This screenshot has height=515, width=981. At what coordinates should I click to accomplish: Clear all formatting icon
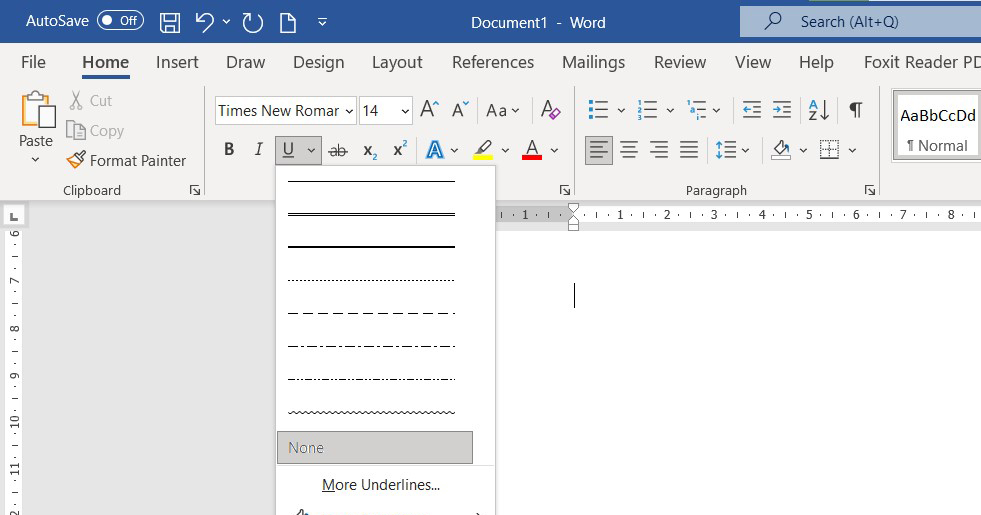coord(550,110)
